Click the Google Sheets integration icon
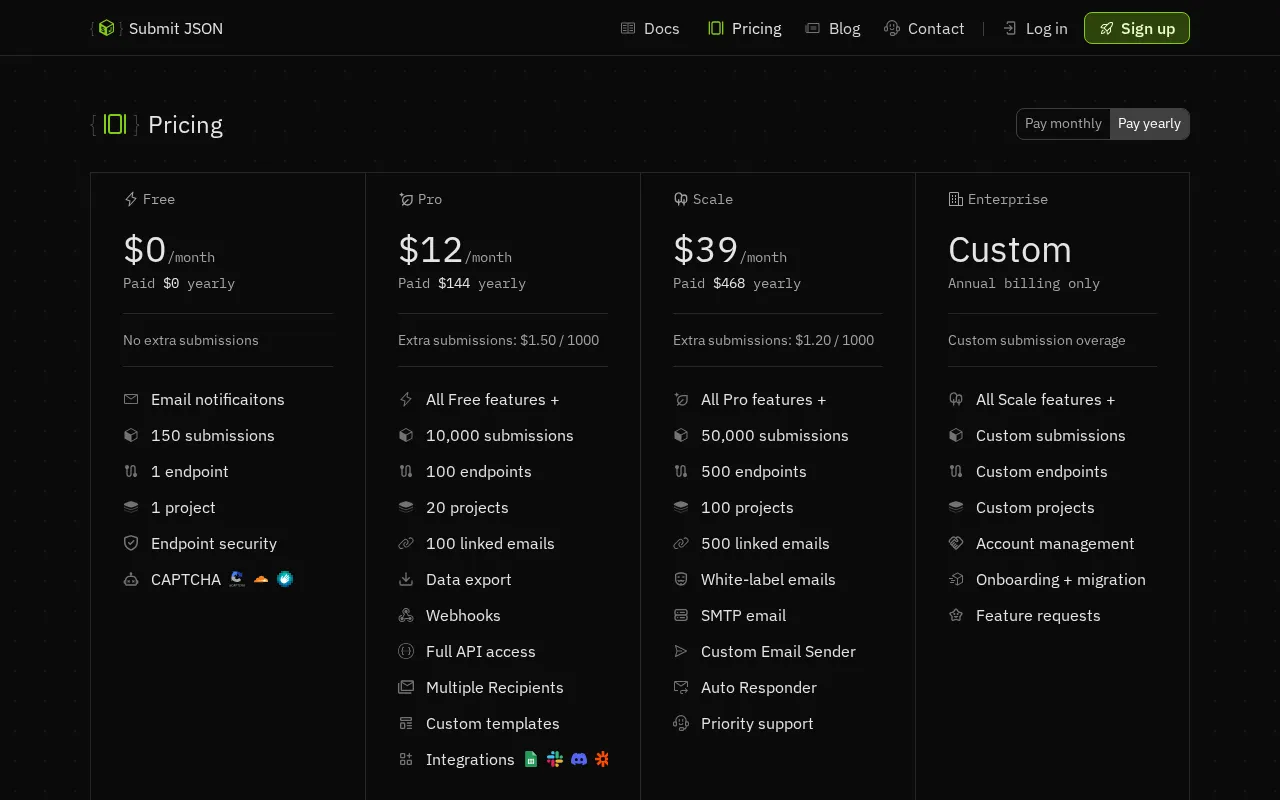The width and height of the screenshot is (1280, 800). click(x=531, y=759)
